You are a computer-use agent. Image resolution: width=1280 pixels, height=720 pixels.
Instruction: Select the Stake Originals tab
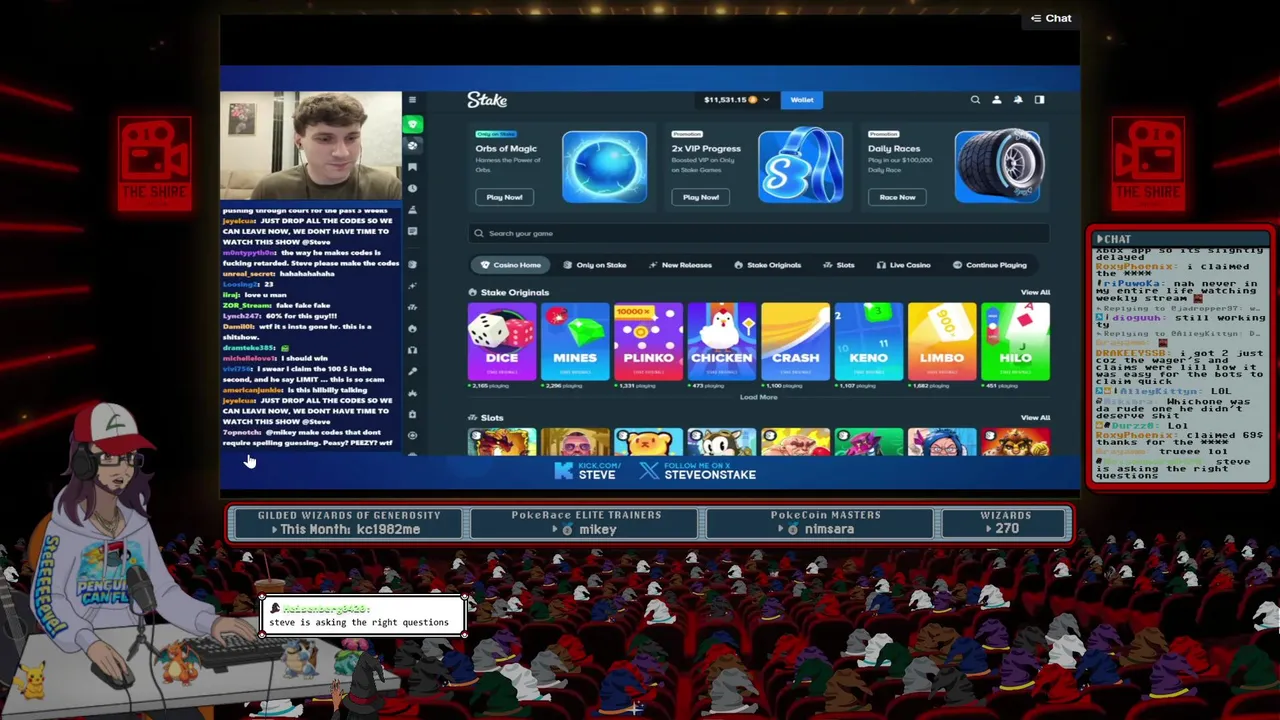(x=767, y=265)
